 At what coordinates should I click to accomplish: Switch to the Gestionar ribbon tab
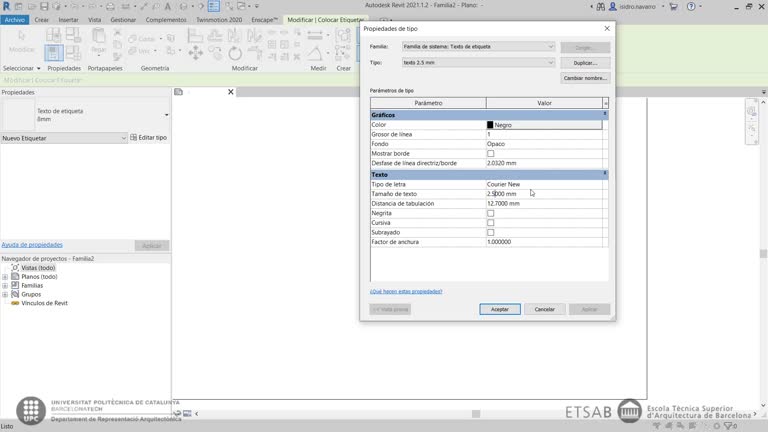tap(123, 19)
